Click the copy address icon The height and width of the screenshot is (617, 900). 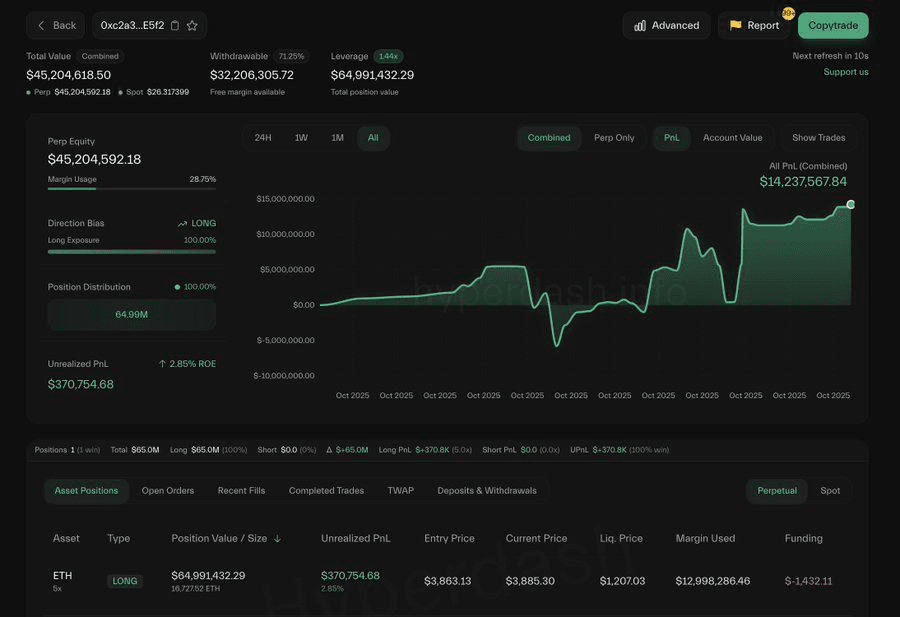coord(175,25)
